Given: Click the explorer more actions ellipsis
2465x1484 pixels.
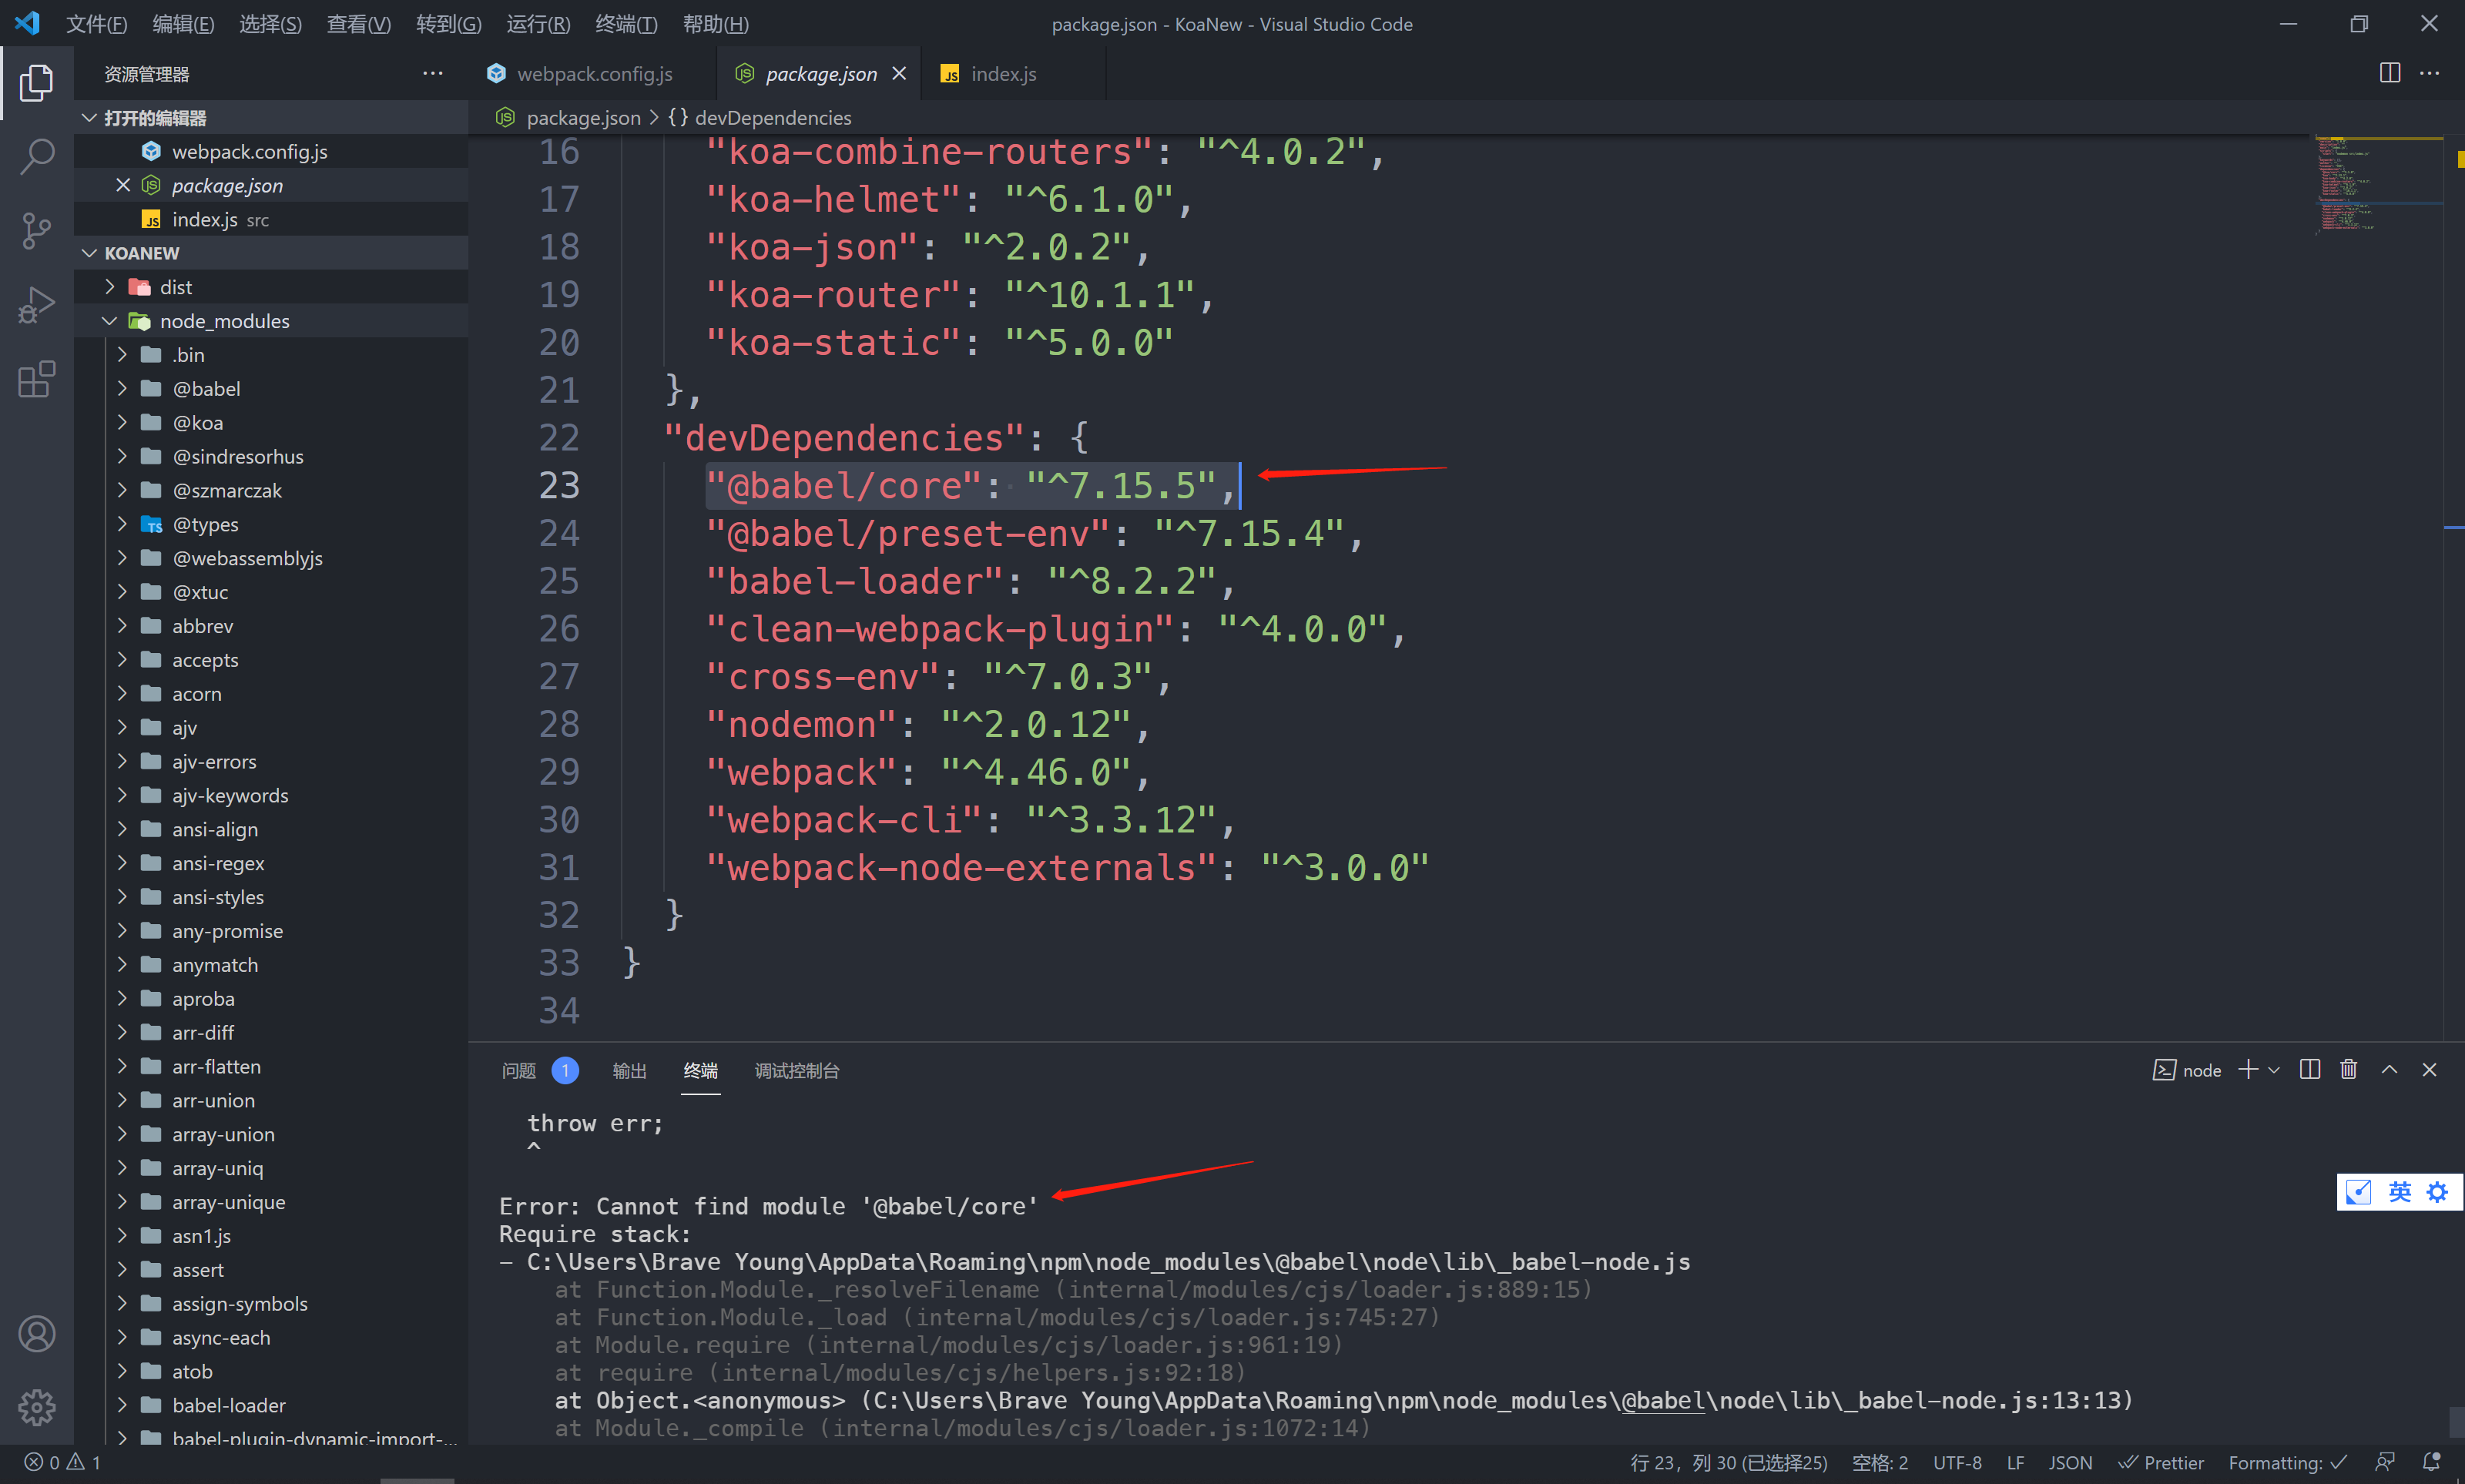Looking at the screenshot, I should pos(432,73).
